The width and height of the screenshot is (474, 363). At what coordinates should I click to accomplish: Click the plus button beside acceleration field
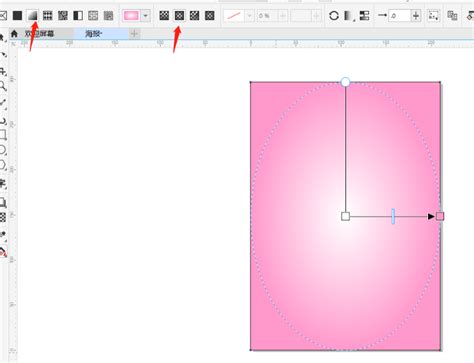pyautogui.click(x=416, y=16)
